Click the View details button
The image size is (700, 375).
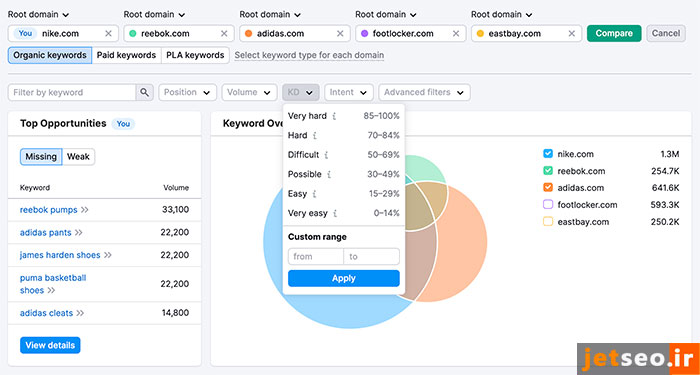pos(50,345)
